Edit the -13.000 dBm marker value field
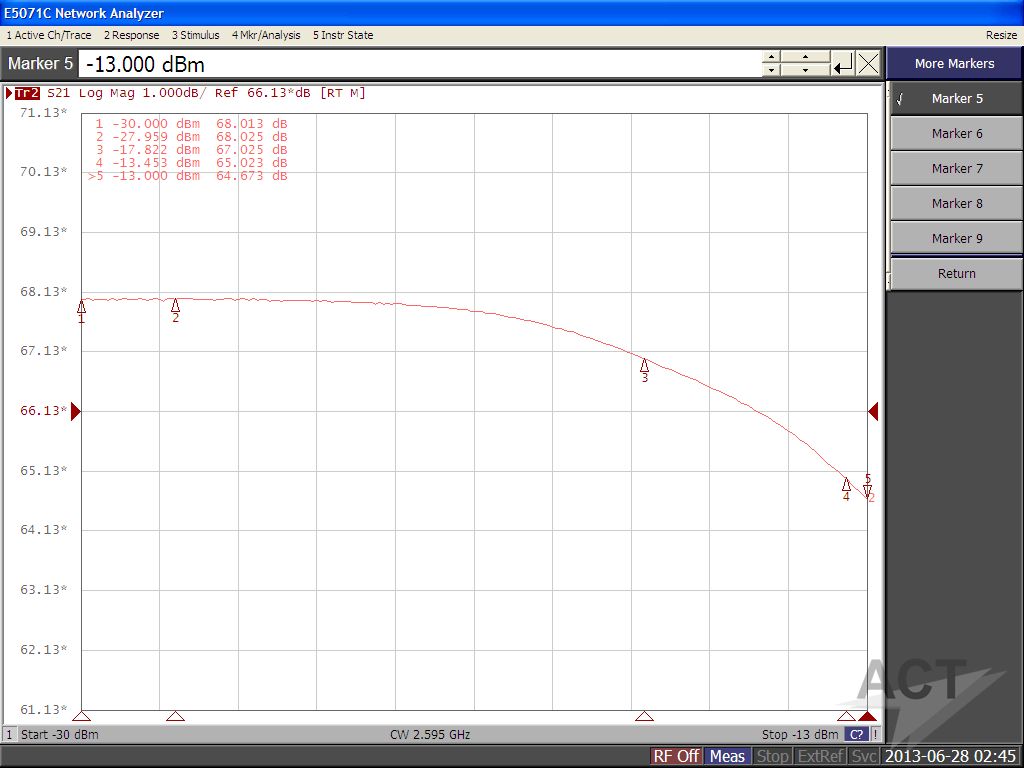1024x768 pixels. (419, 64)
